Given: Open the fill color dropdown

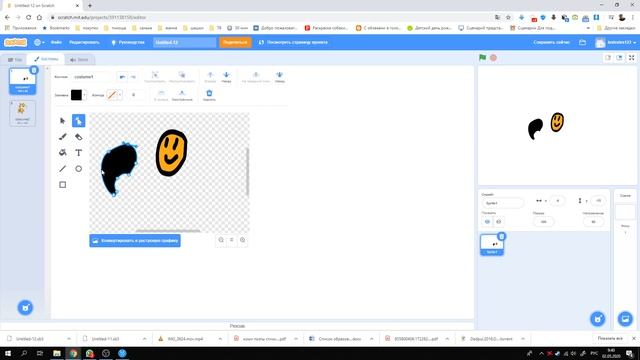Looking at the screenshot, I should tap(84, 95).
